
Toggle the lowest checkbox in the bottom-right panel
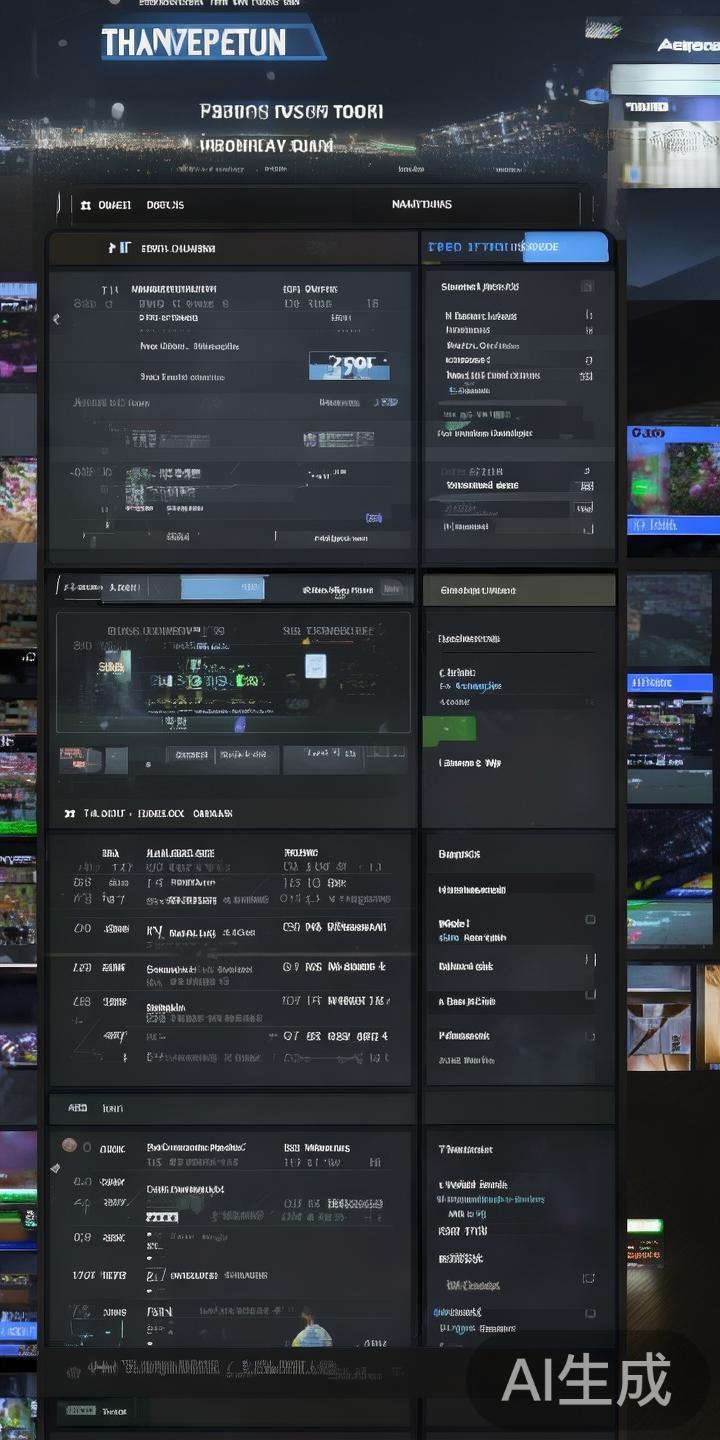pyautogui.click(x=590, y=1313)
